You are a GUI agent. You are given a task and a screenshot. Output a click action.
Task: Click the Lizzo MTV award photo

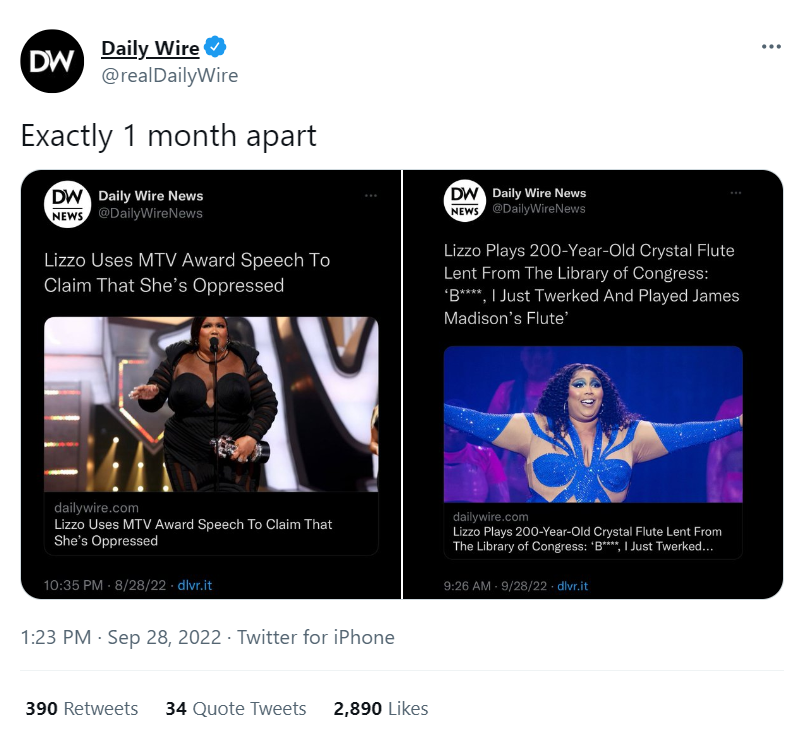211,404
